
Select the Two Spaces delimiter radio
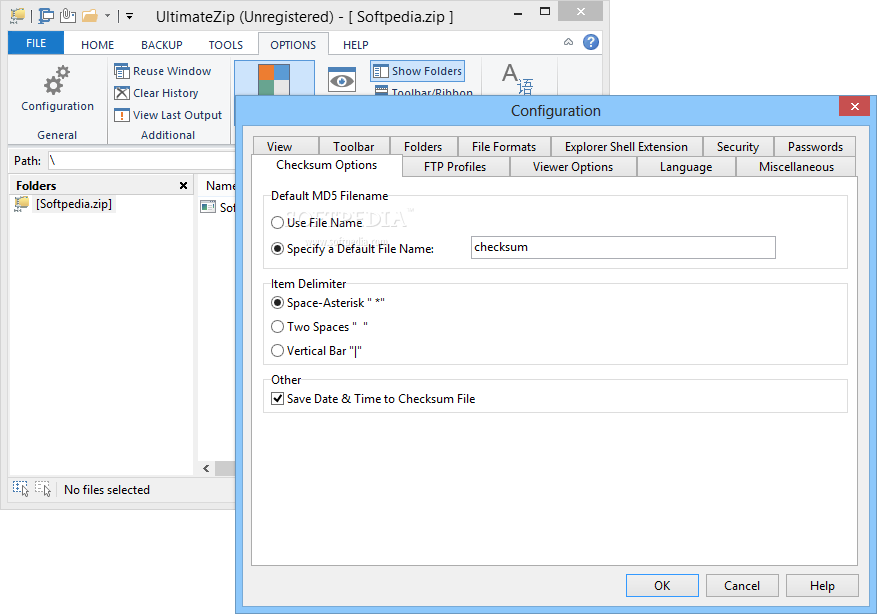[277, 327]
